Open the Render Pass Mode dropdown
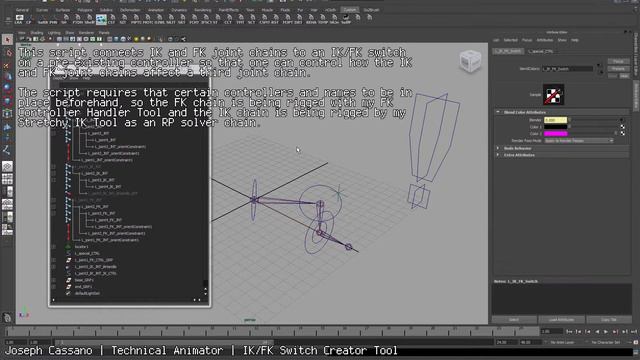Viewport: 640px width, 360px height. click(579, 140)
